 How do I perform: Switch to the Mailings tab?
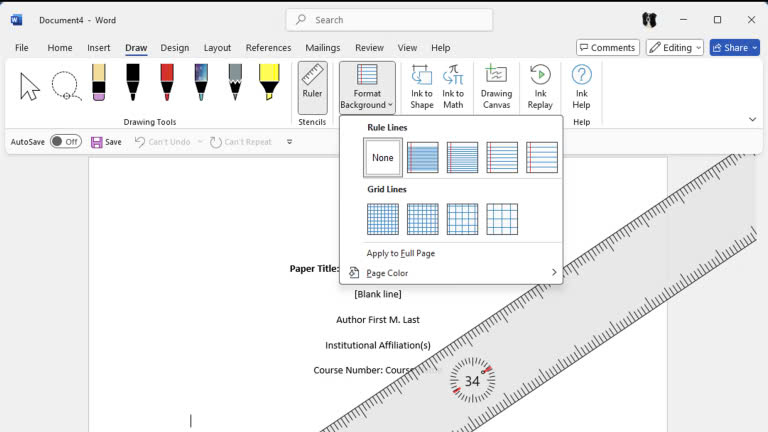click(x=323, y=48)
